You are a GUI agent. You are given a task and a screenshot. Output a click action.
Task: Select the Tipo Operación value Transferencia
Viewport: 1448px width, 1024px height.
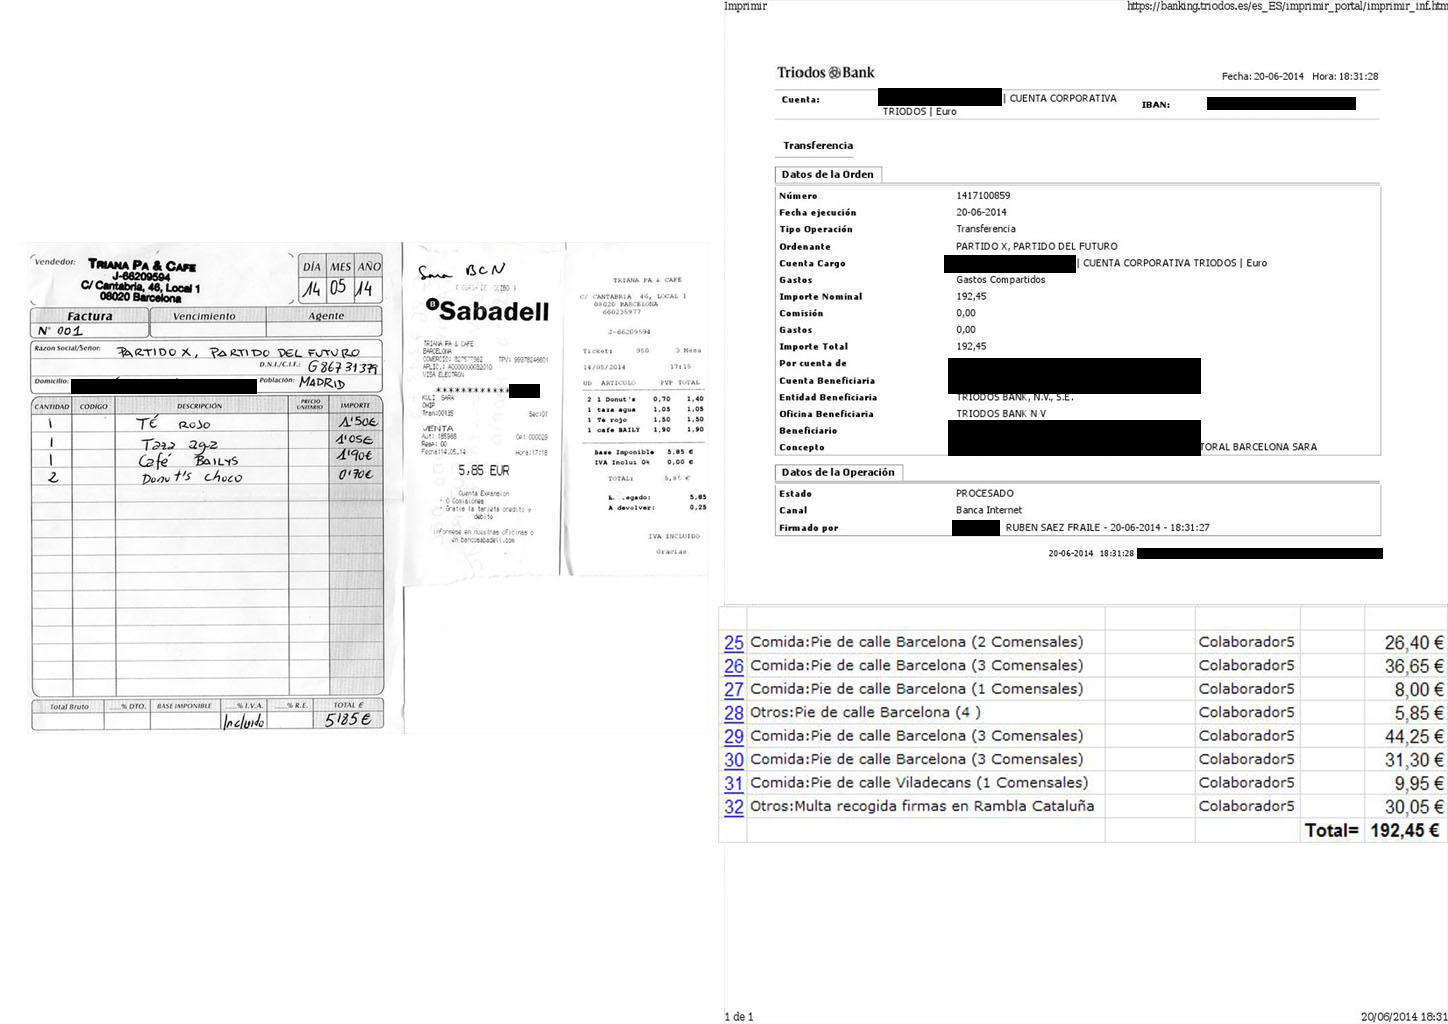click(x=986, y=229)
